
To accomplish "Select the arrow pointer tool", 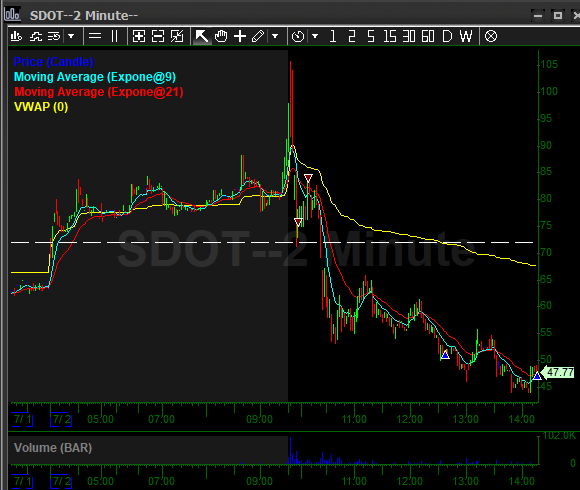I will (x=202, y=36).
